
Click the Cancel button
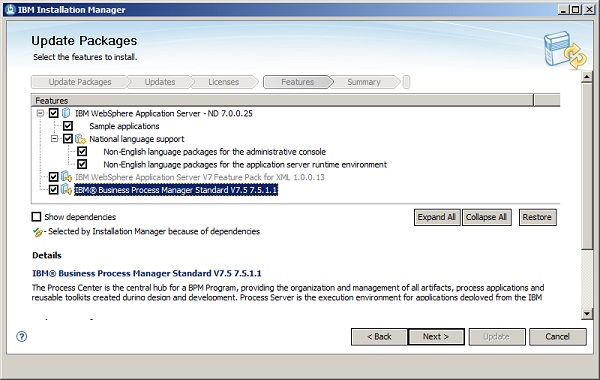(x=558, y=337)
